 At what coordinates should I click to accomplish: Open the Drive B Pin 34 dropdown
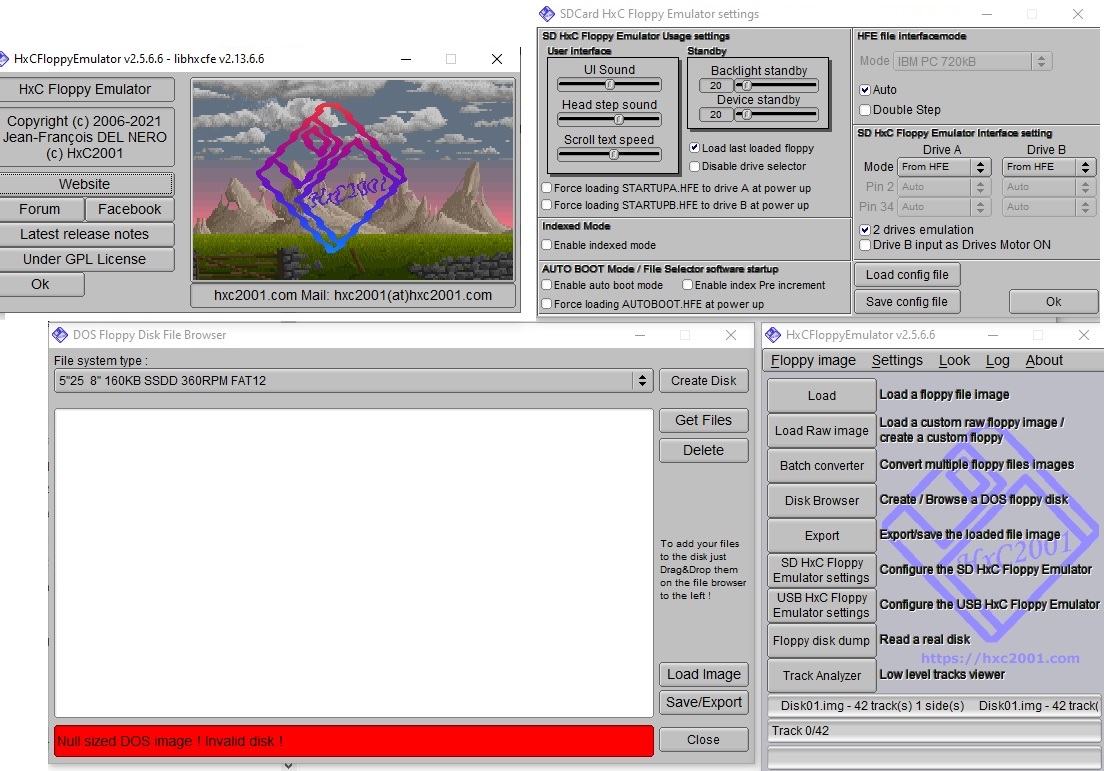pos(1049,207)
